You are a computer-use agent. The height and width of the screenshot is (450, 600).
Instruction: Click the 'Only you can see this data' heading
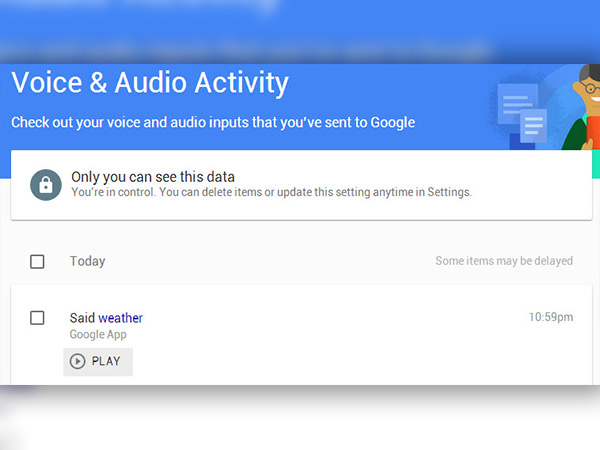152,177
